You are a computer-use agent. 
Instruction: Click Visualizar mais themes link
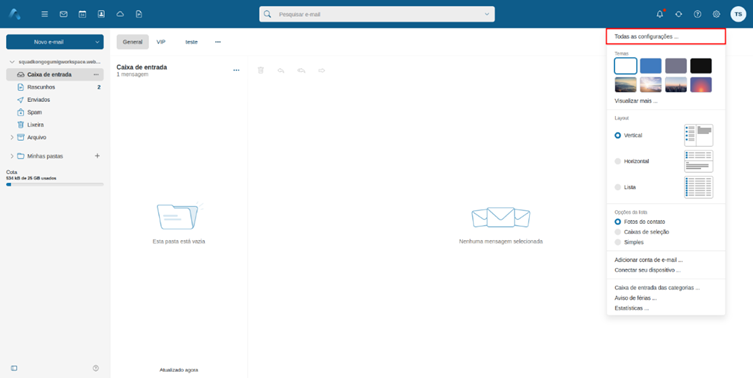tap(636, 101)
